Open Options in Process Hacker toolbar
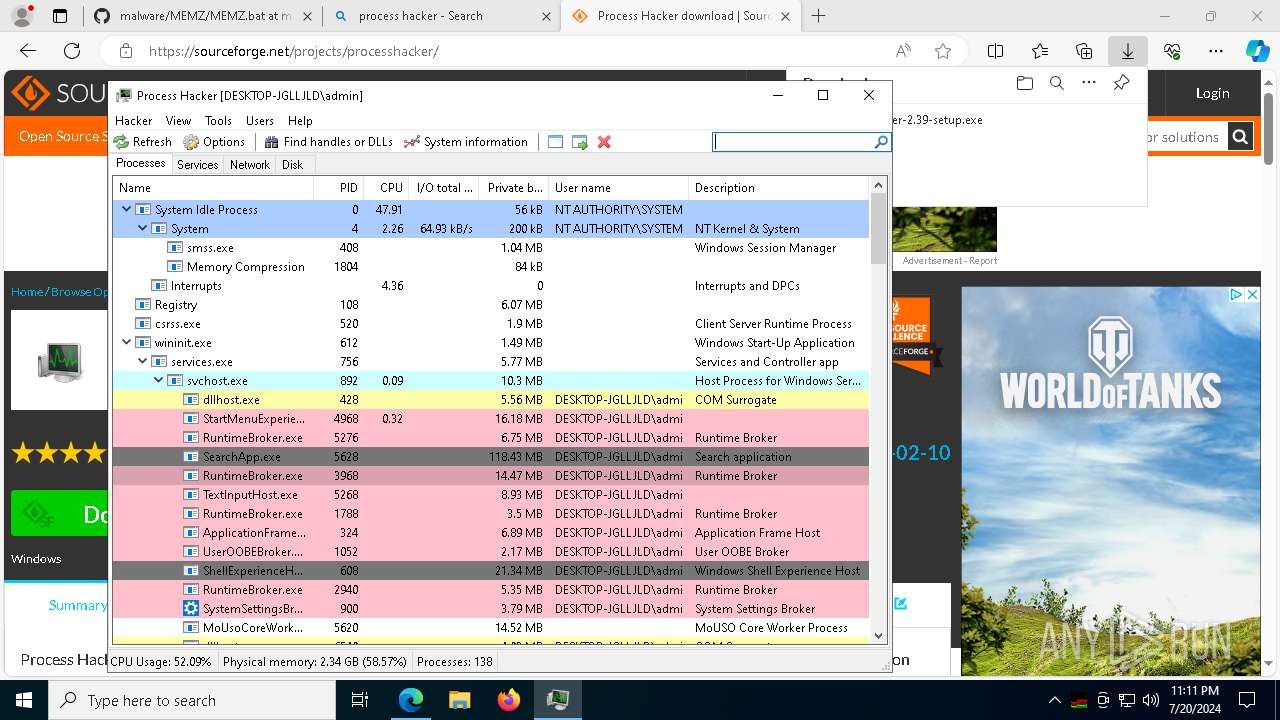 (214, 142)
